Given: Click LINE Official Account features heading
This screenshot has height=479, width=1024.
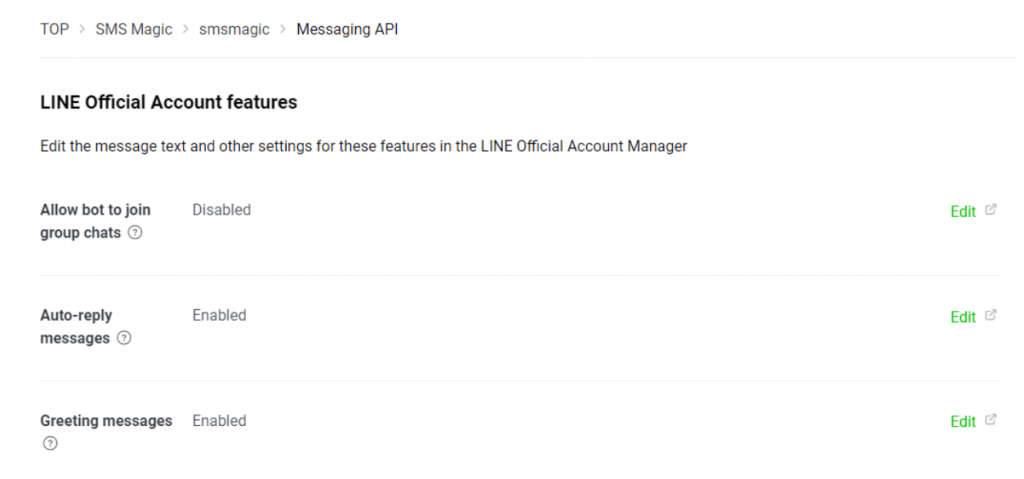Looking at the screenshot, I should tap(168, 103).
